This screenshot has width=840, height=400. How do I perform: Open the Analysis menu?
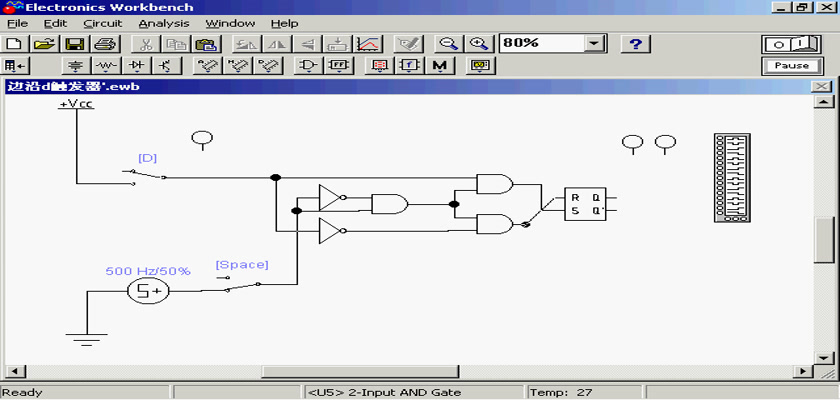tap(164, 24)
